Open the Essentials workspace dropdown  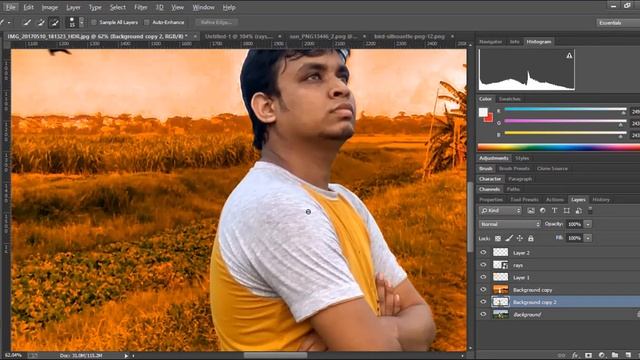pos(618,23)
